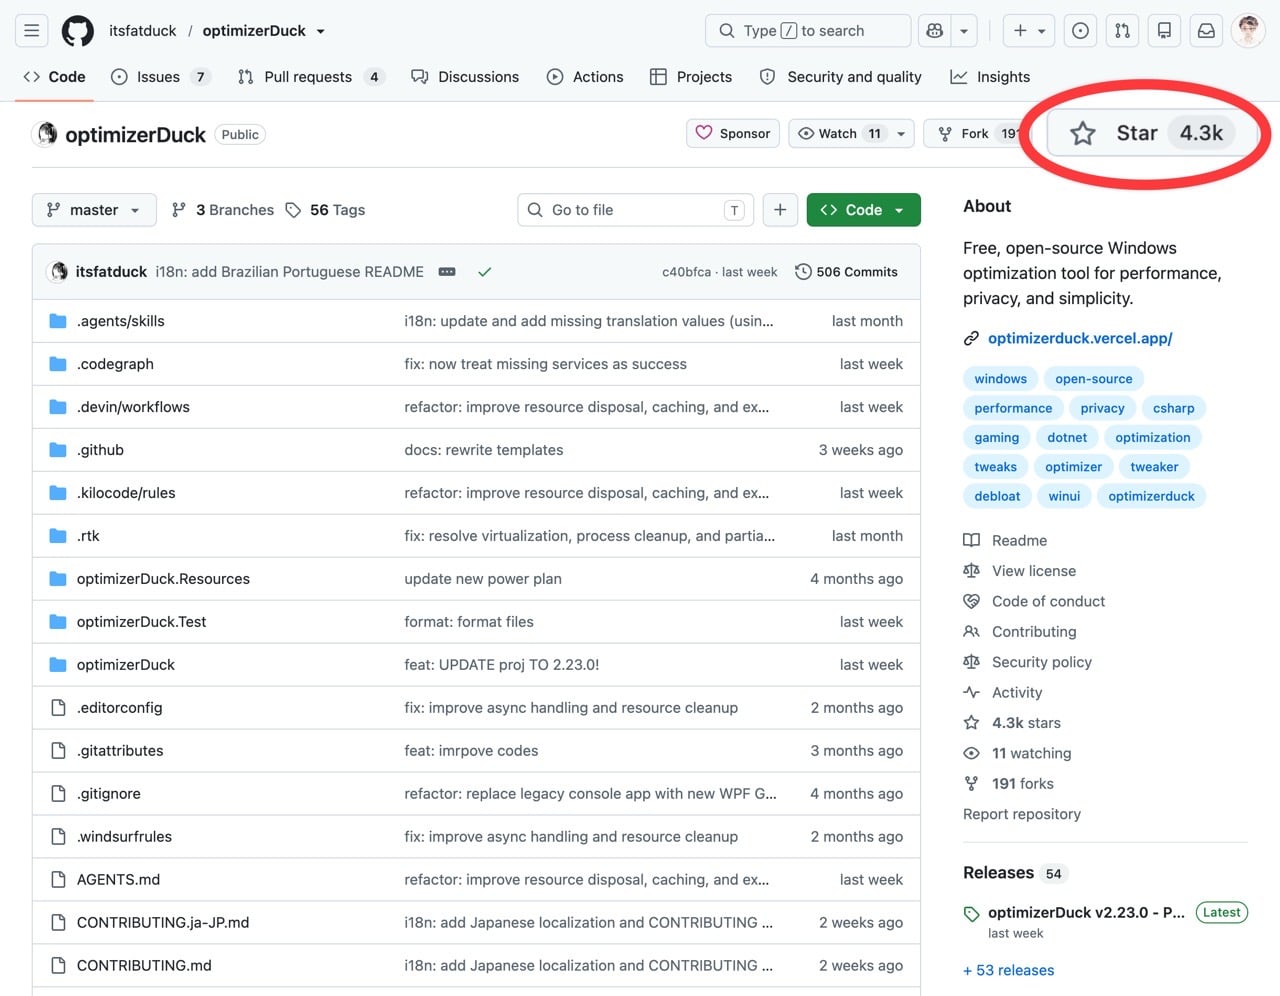Expand the Watch options dropdown arrow
This screenshot has width=1280, height=996.
point(901,134)
